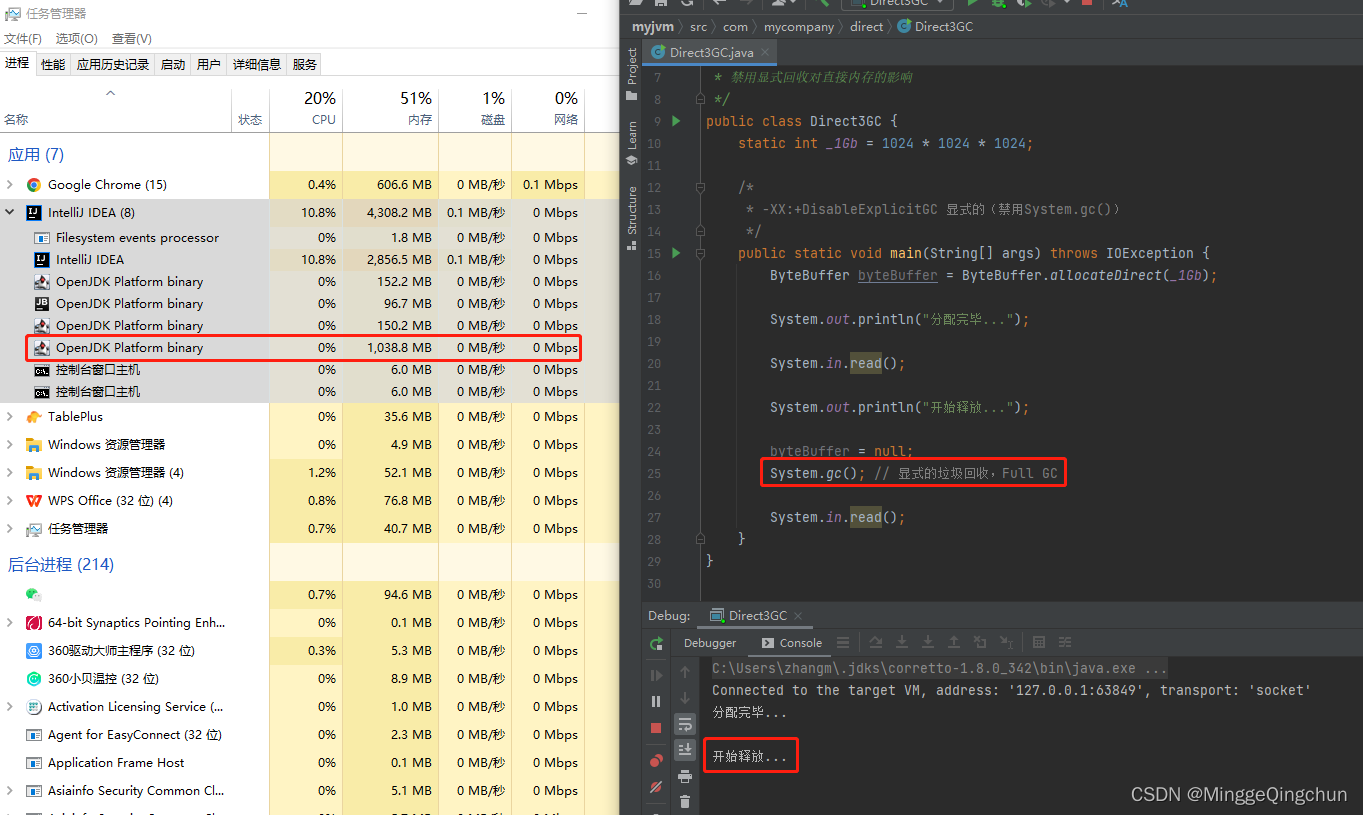Stop the debug session with red square
This screenshot has width=1363, height=815.
pos(656,728)
